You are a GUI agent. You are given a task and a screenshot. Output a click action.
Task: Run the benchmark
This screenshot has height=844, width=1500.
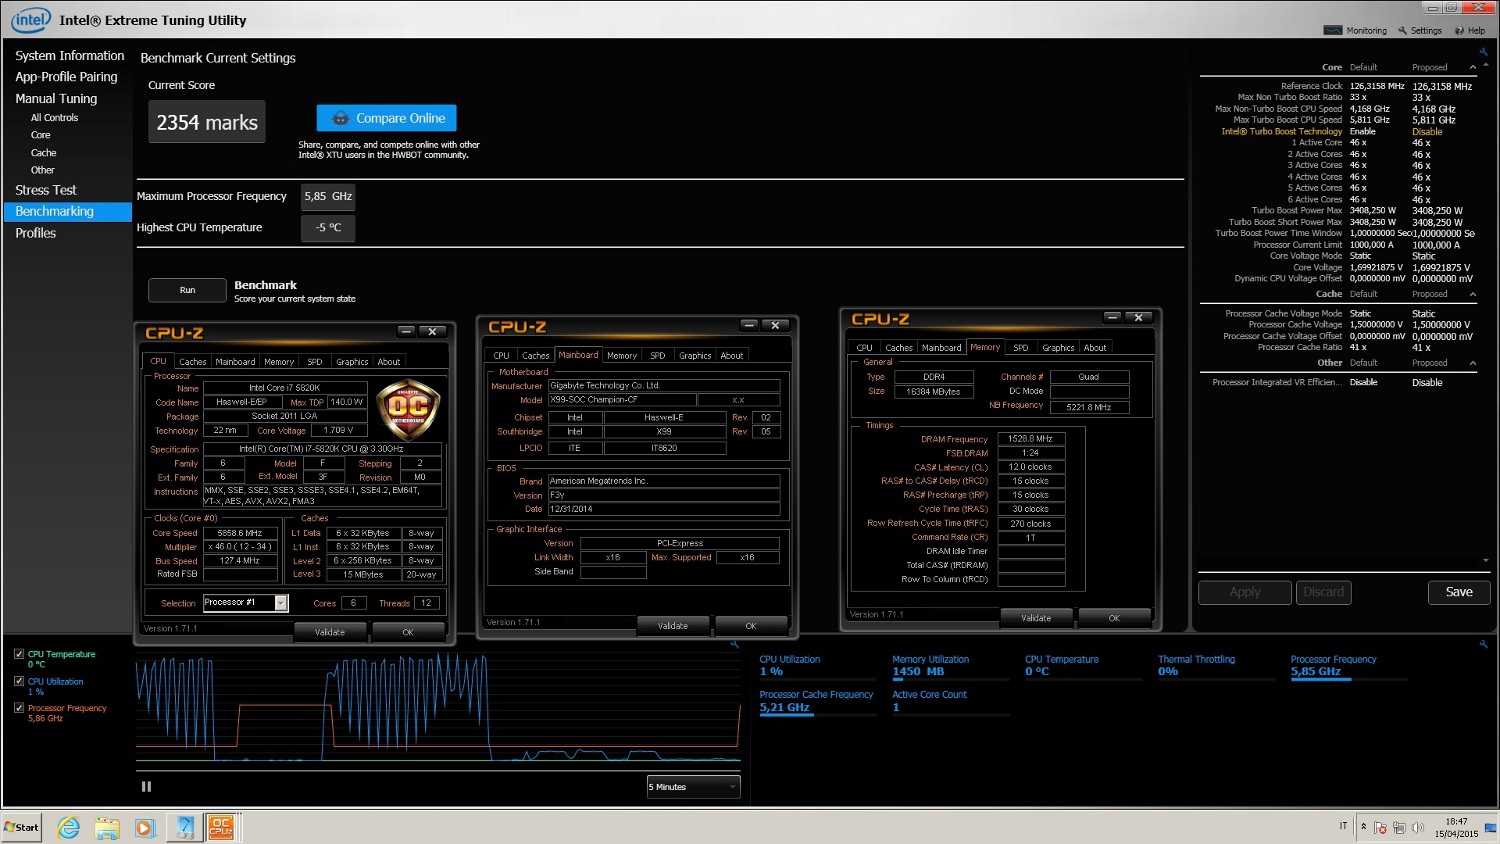coord(187,290)
